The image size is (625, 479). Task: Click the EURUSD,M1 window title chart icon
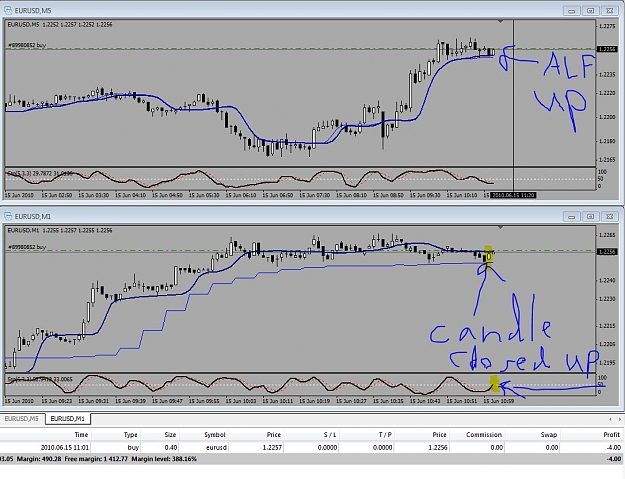coord(8,216)
